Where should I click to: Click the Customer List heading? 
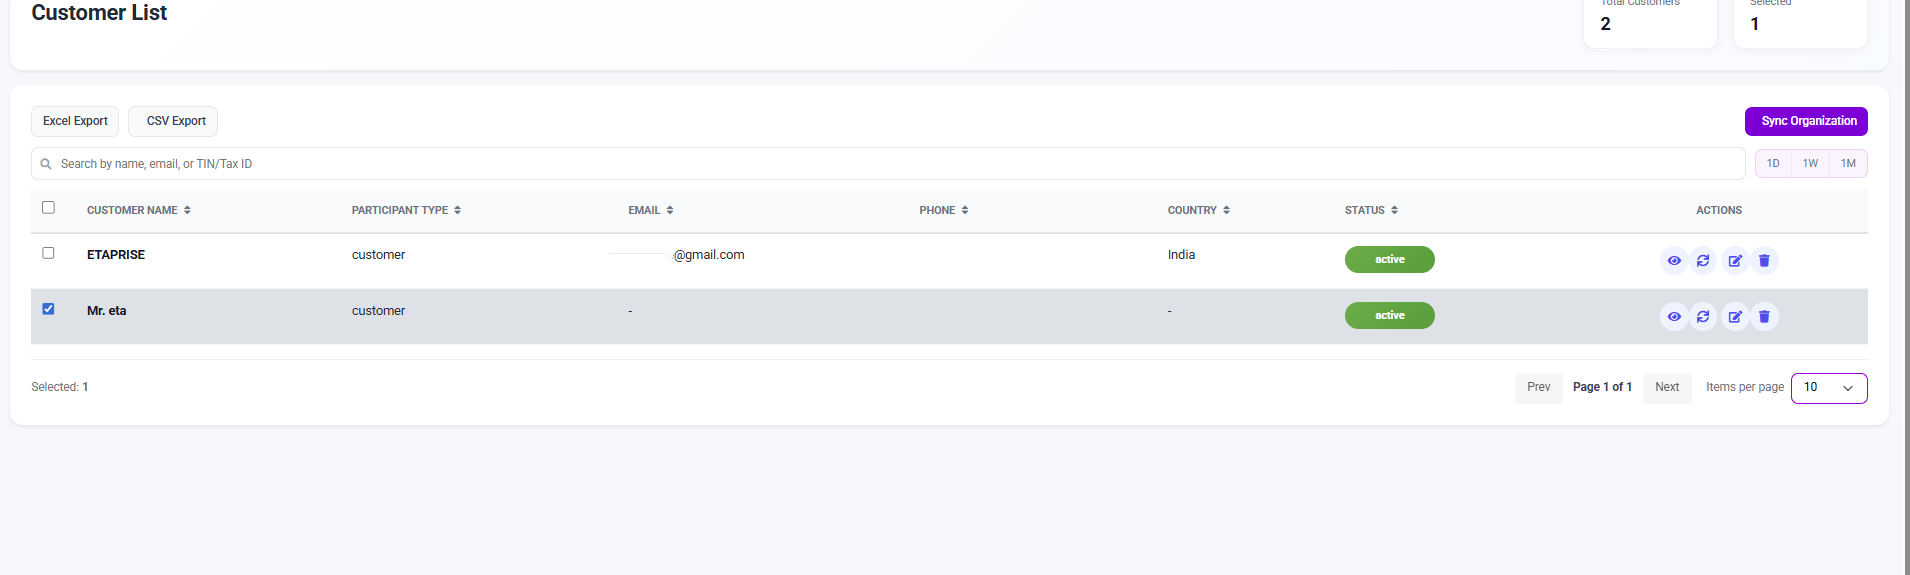point(99,13)
